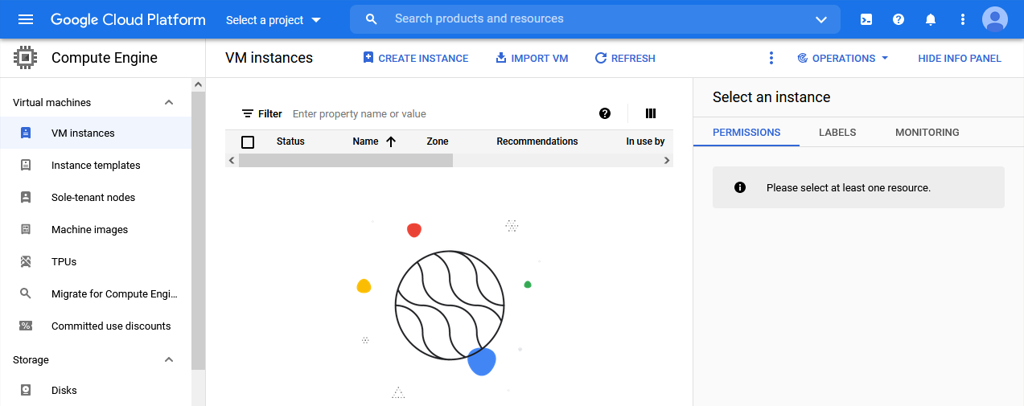
Task: Open more actions next to Operations
Action: tap(771, 58)
